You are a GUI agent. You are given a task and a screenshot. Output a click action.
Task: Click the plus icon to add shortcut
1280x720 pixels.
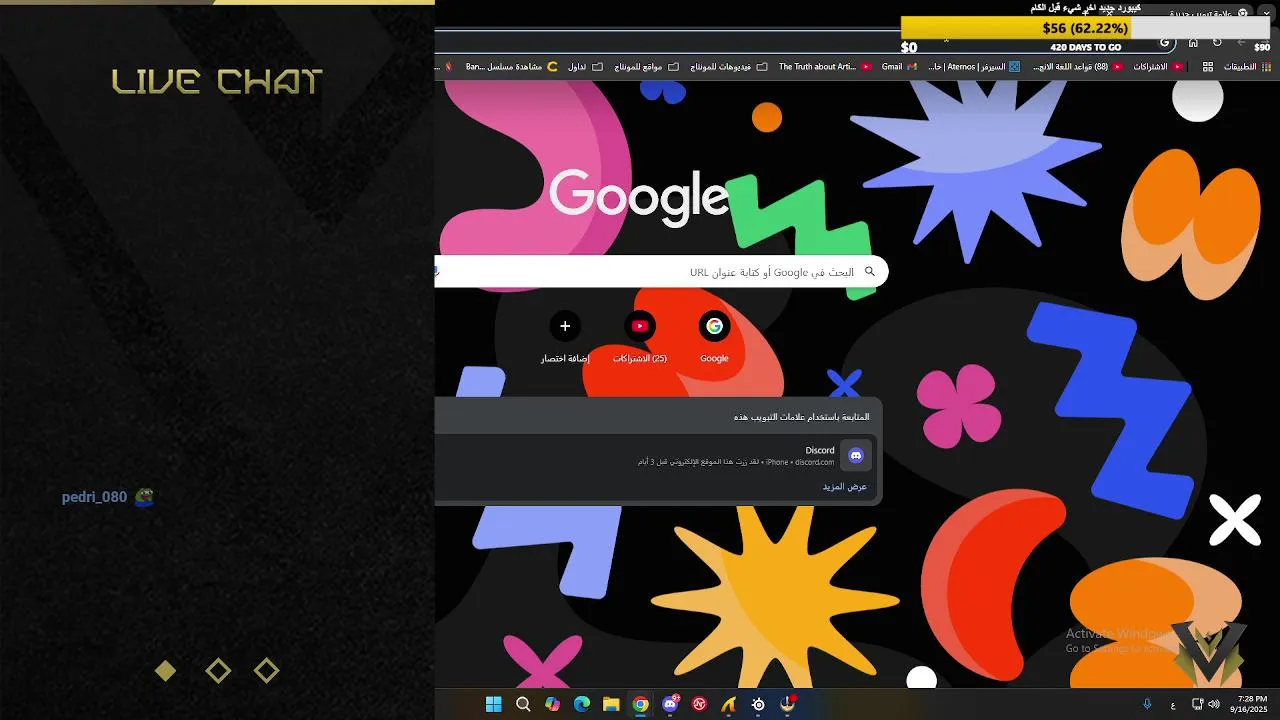(565, 326)
